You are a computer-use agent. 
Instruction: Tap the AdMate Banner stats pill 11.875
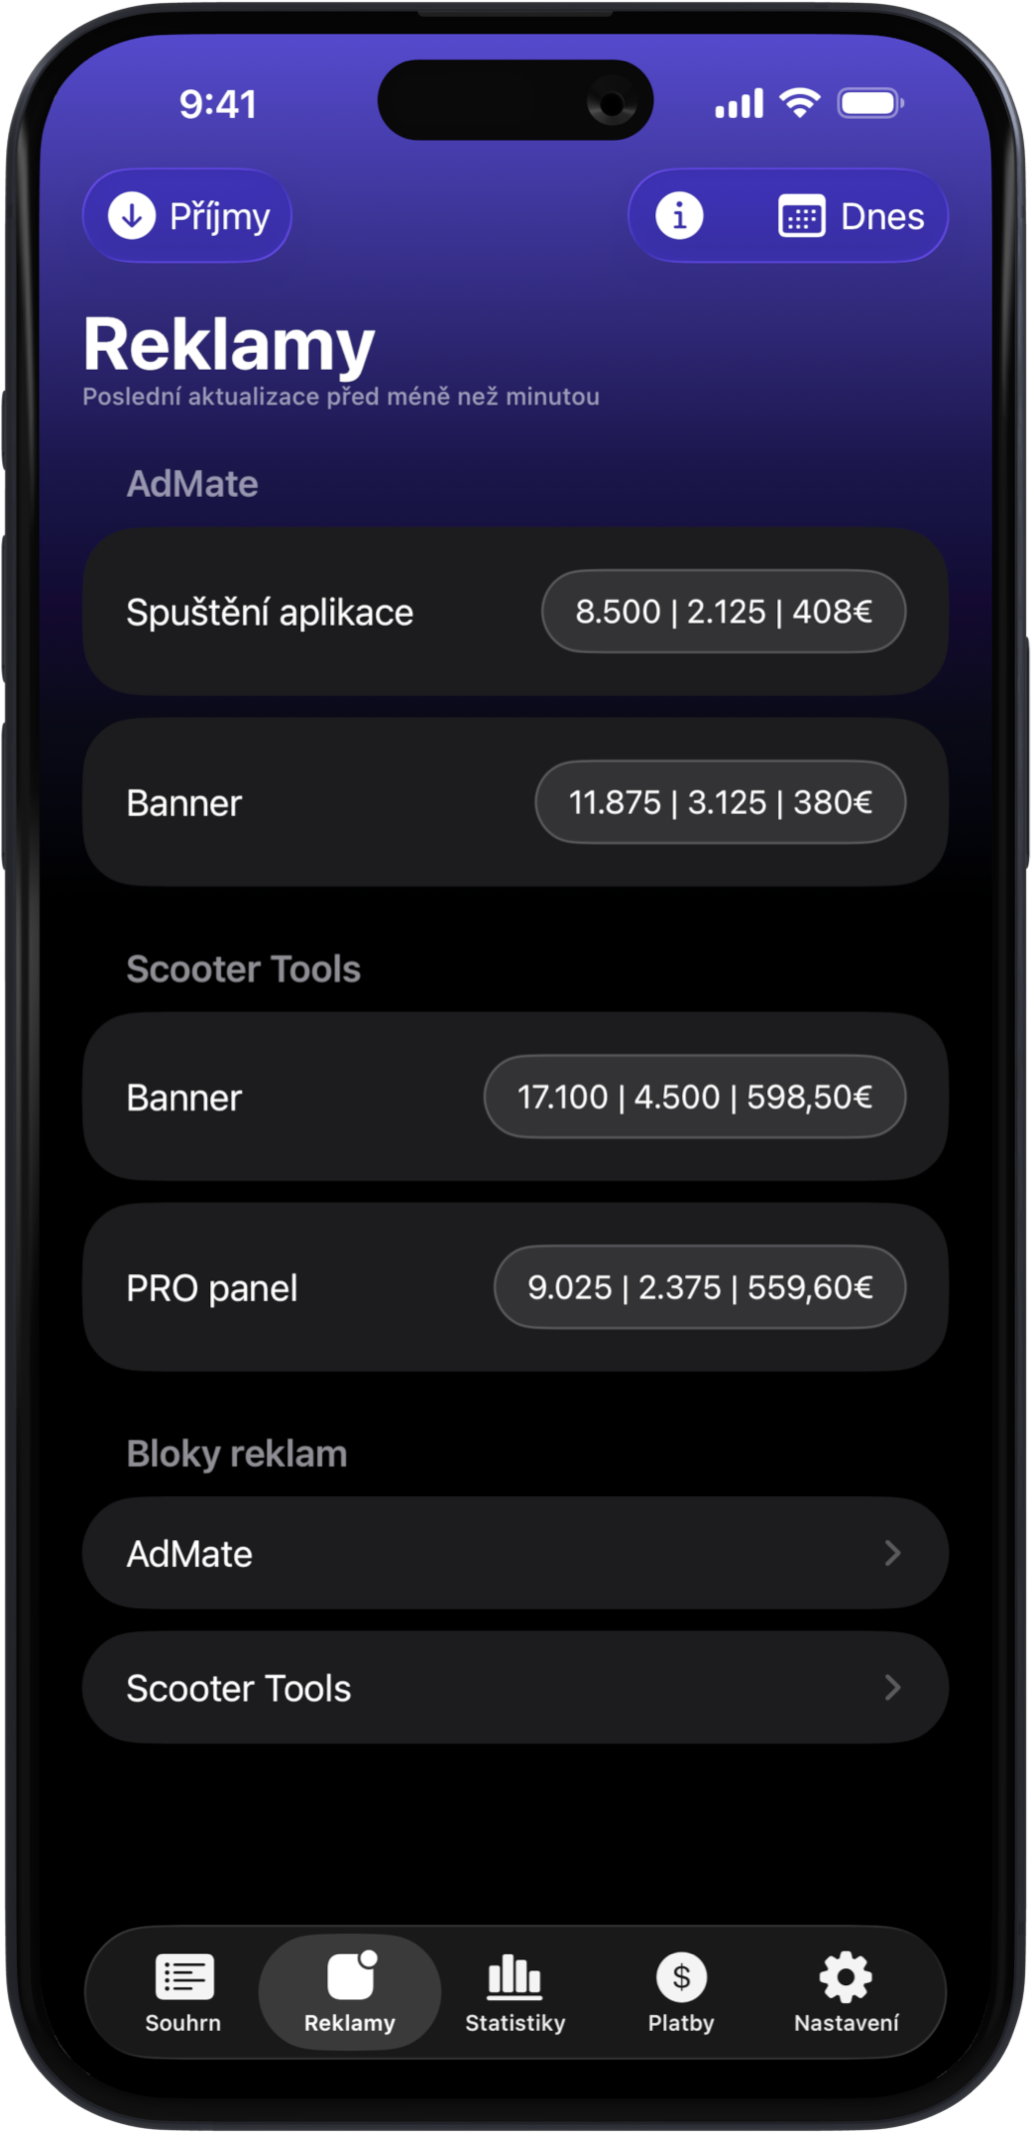720,802
